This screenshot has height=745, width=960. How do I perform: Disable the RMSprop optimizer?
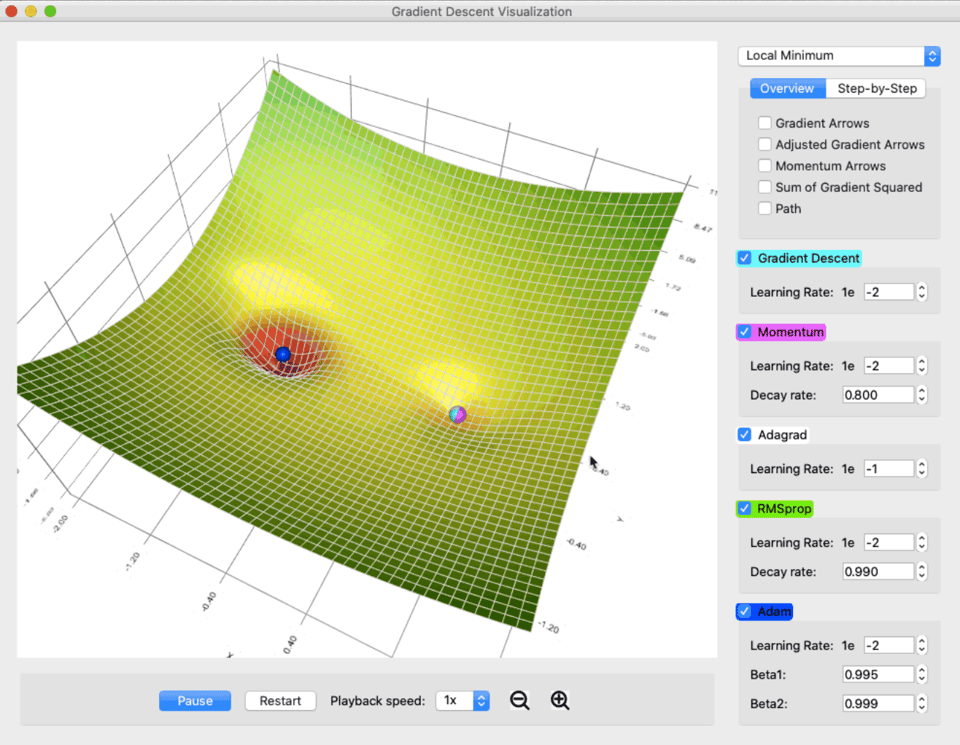(744, 509)
